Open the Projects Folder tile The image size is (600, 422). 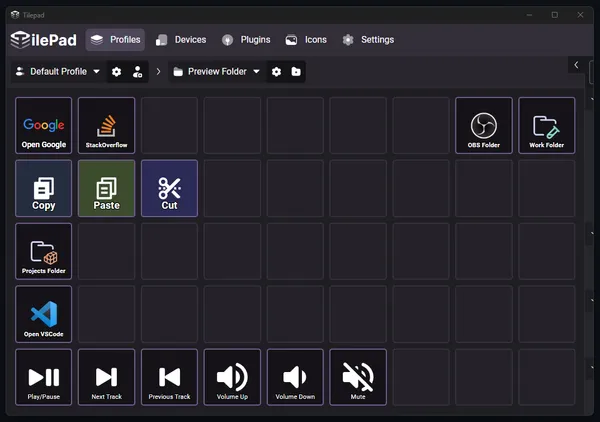(44, 251)
